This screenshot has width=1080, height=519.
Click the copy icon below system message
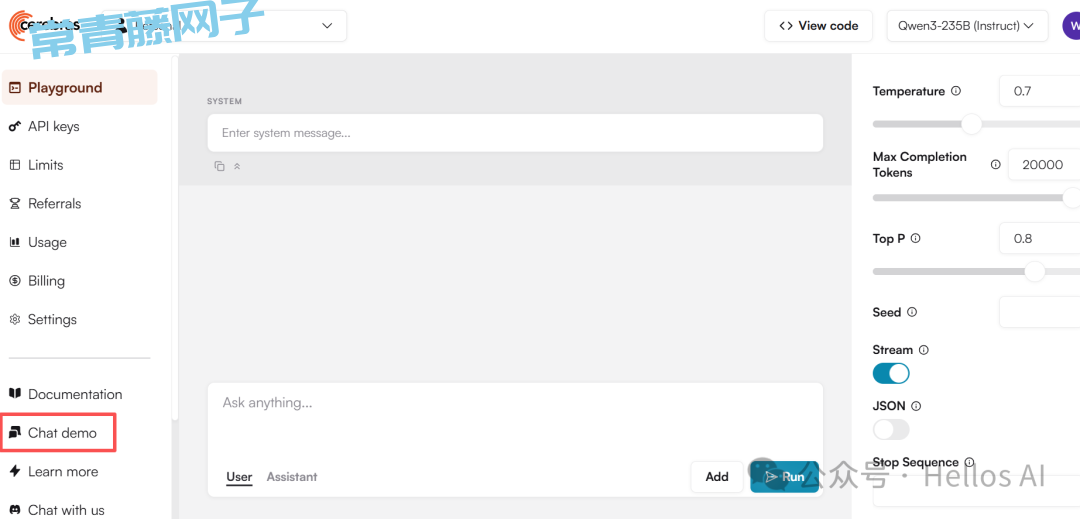[x=219, y=166]
